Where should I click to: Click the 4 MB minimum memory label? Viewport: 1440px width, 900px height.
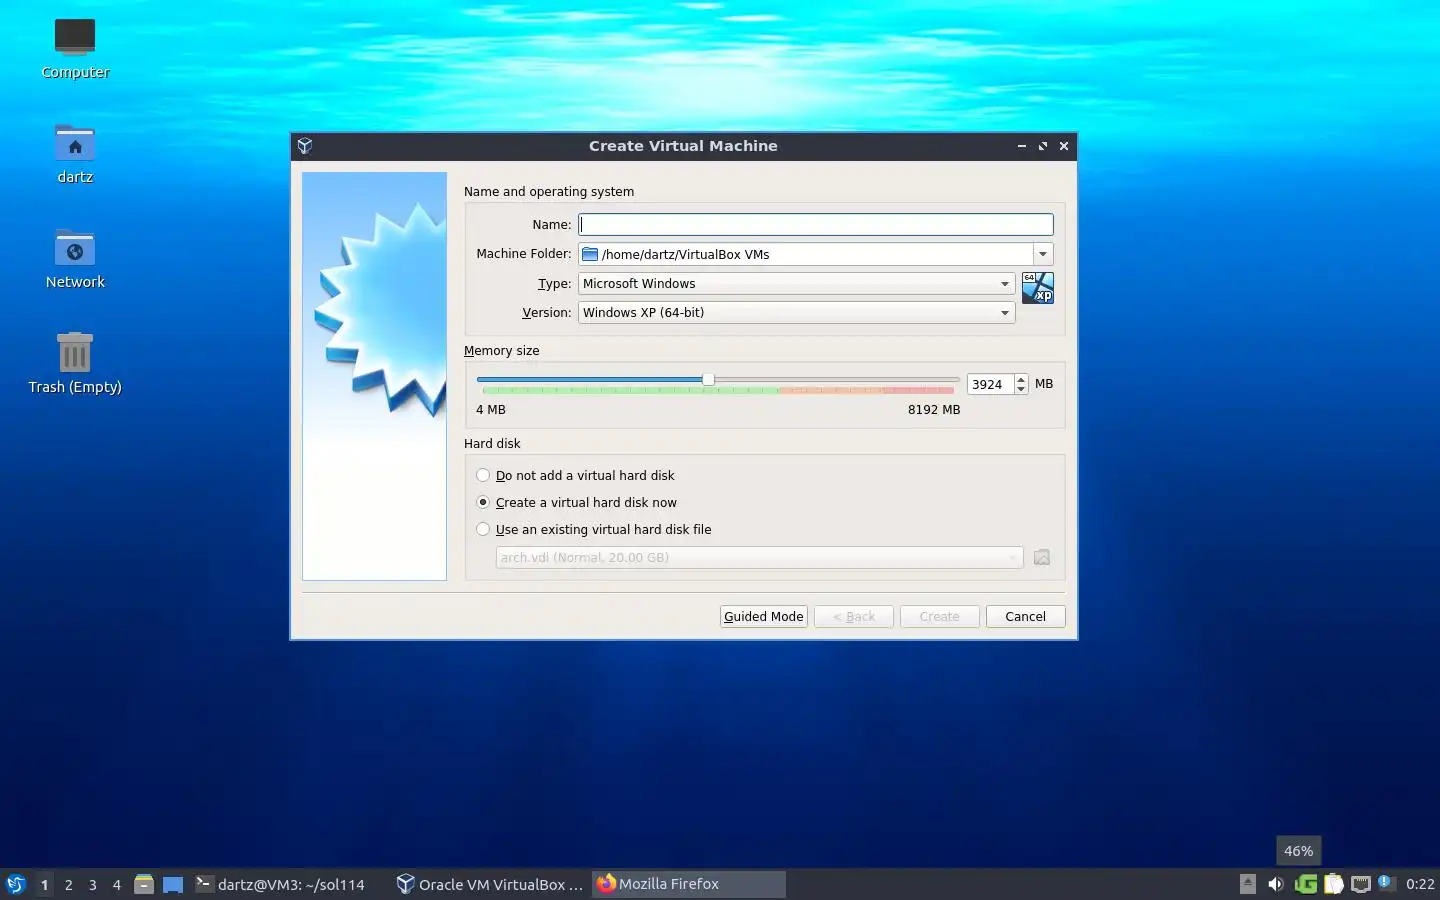click(x=491, y=410)
